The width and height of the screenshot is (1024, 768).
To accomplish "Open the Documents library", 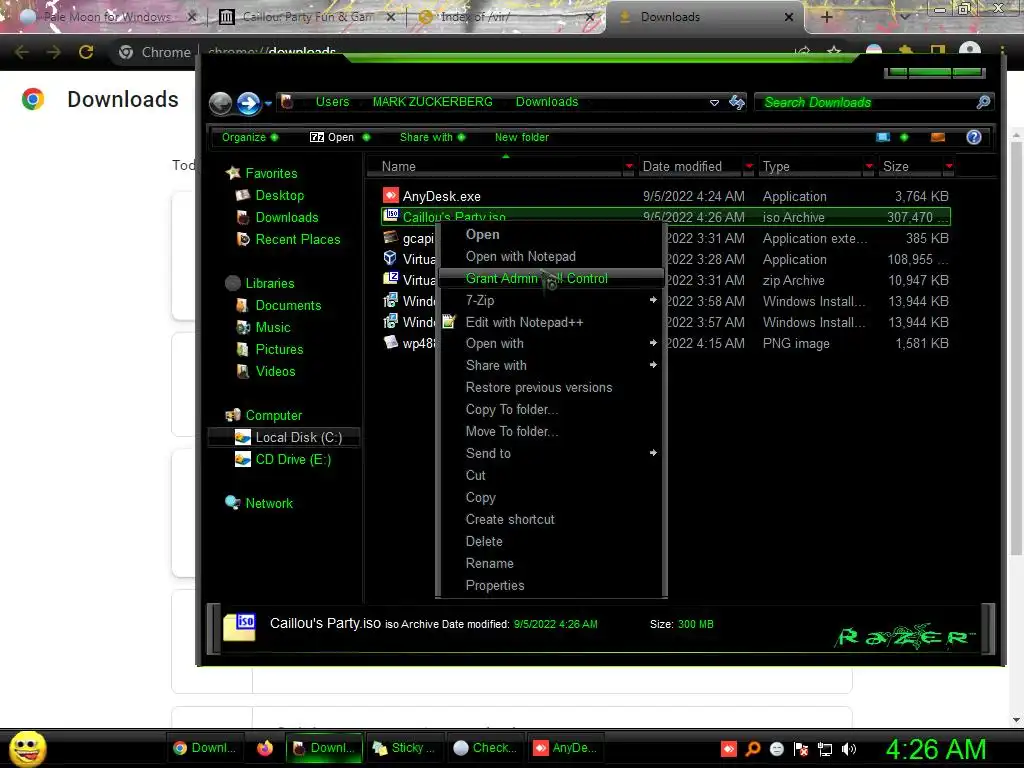I will click(288, 306).
